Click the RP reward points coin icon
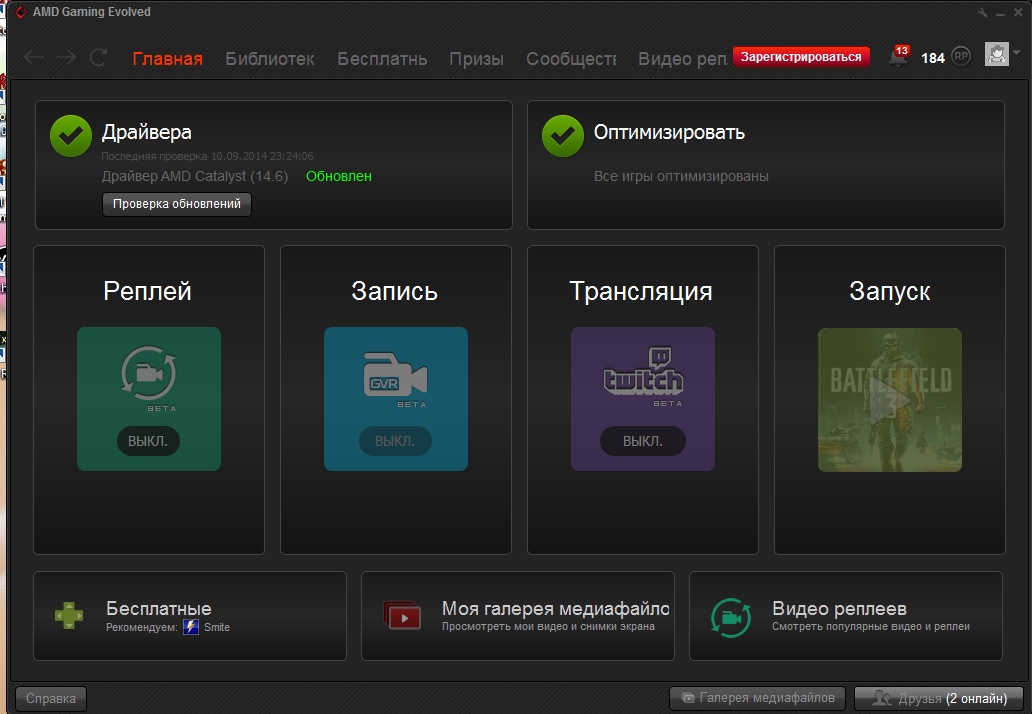This screenshot has height=714, width=1032. point(961,57)
